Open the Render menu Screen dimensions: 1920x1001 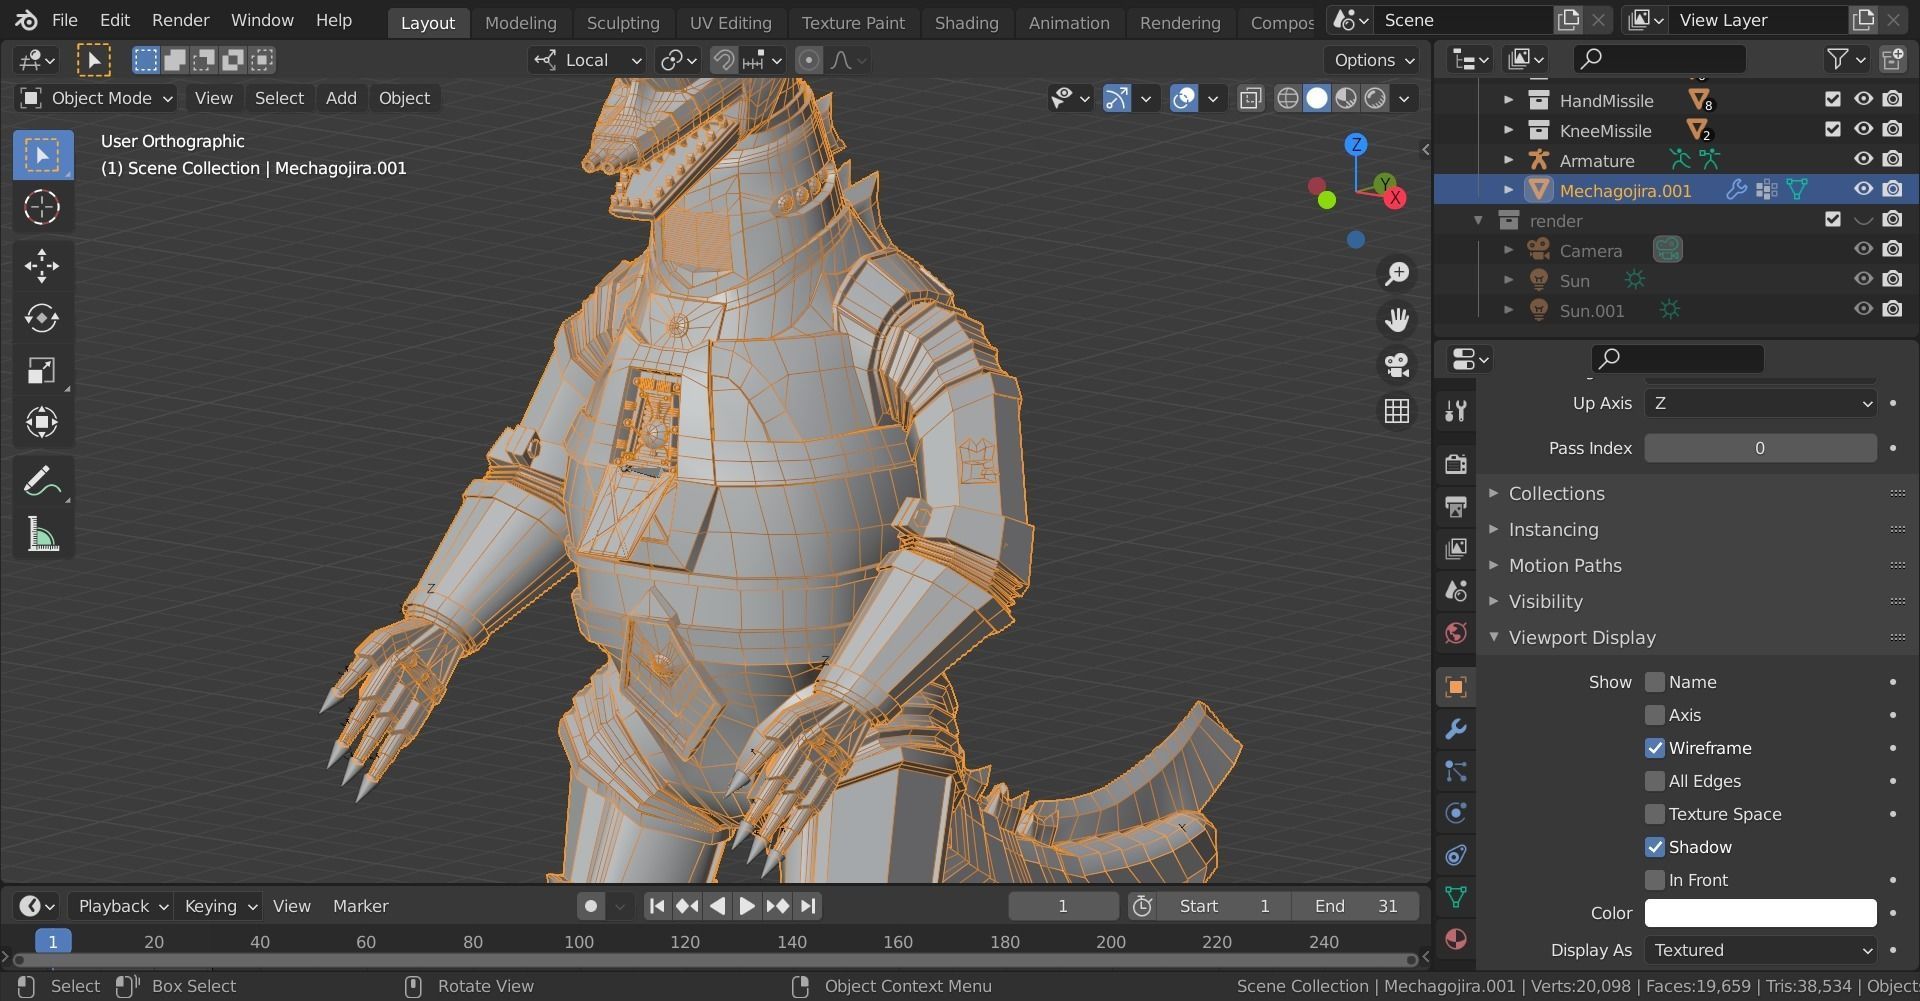tap(180, 20)
